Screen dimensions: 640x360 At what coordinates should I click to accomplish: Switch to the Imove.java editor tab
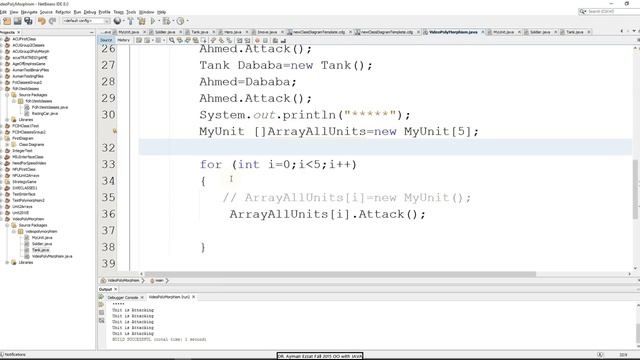(267, 32)
